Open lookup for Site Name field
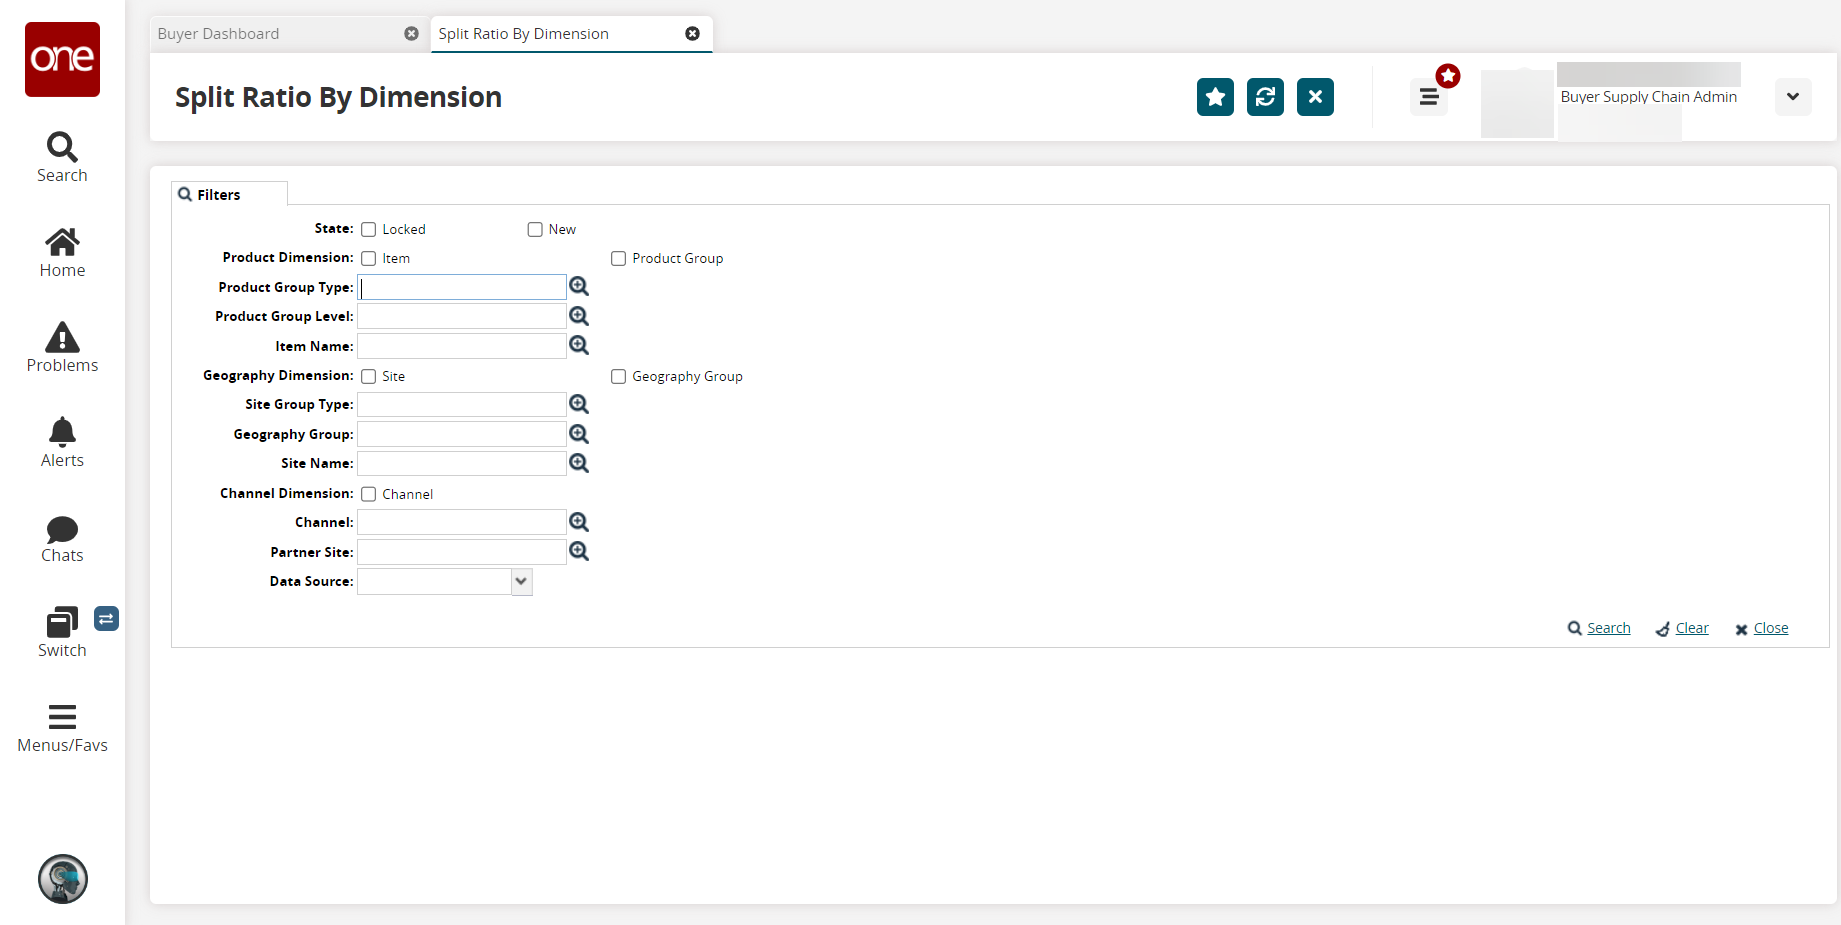Screen dimensions: 1841x925 [x=579, y=463]
